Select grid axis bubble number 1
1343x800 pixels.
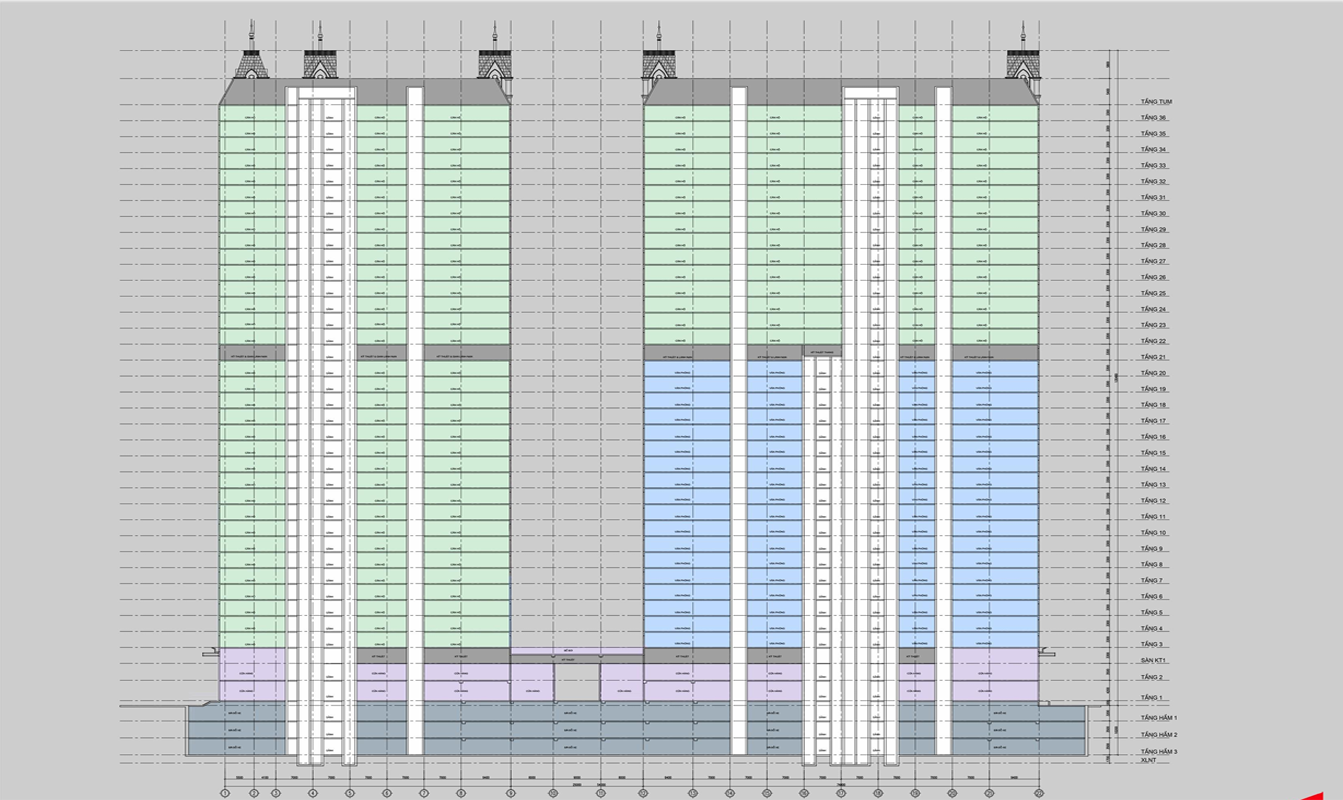(x=226, y=793)
